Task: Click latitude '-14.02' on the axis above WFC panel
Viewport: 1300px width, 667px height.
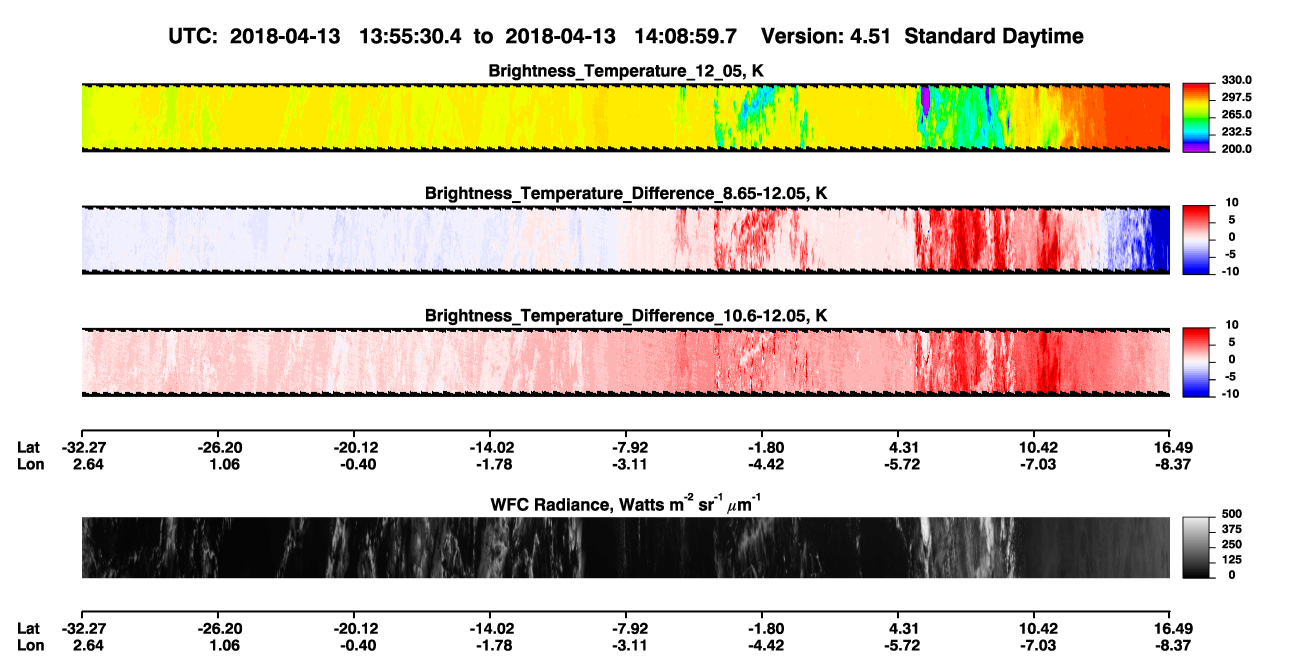Action: [491, 447]
